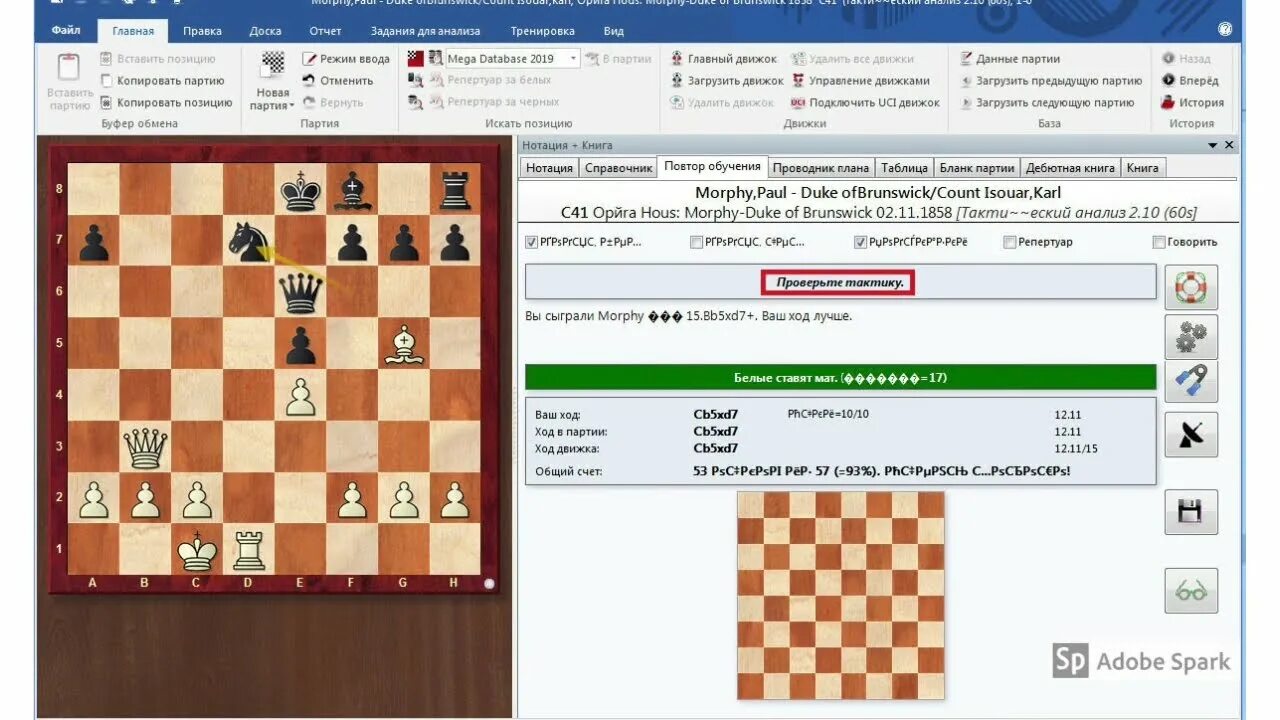
Task: Toggle the third checked training option checkbox
Action: (x=860, y=242)
